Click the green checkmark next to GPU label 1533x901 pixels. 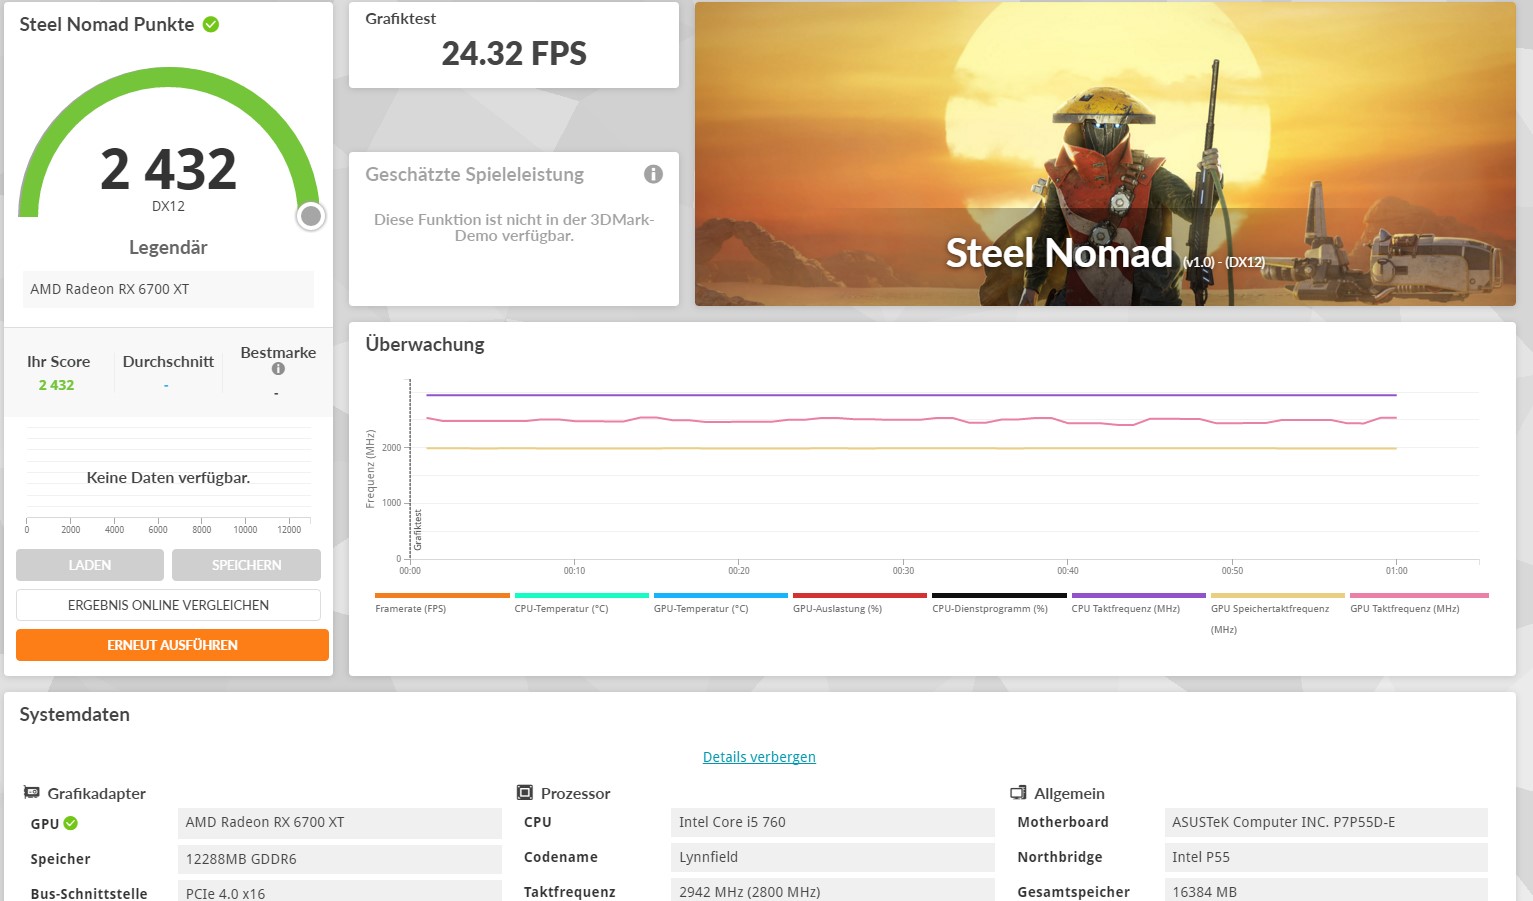[x=71, y=824]
